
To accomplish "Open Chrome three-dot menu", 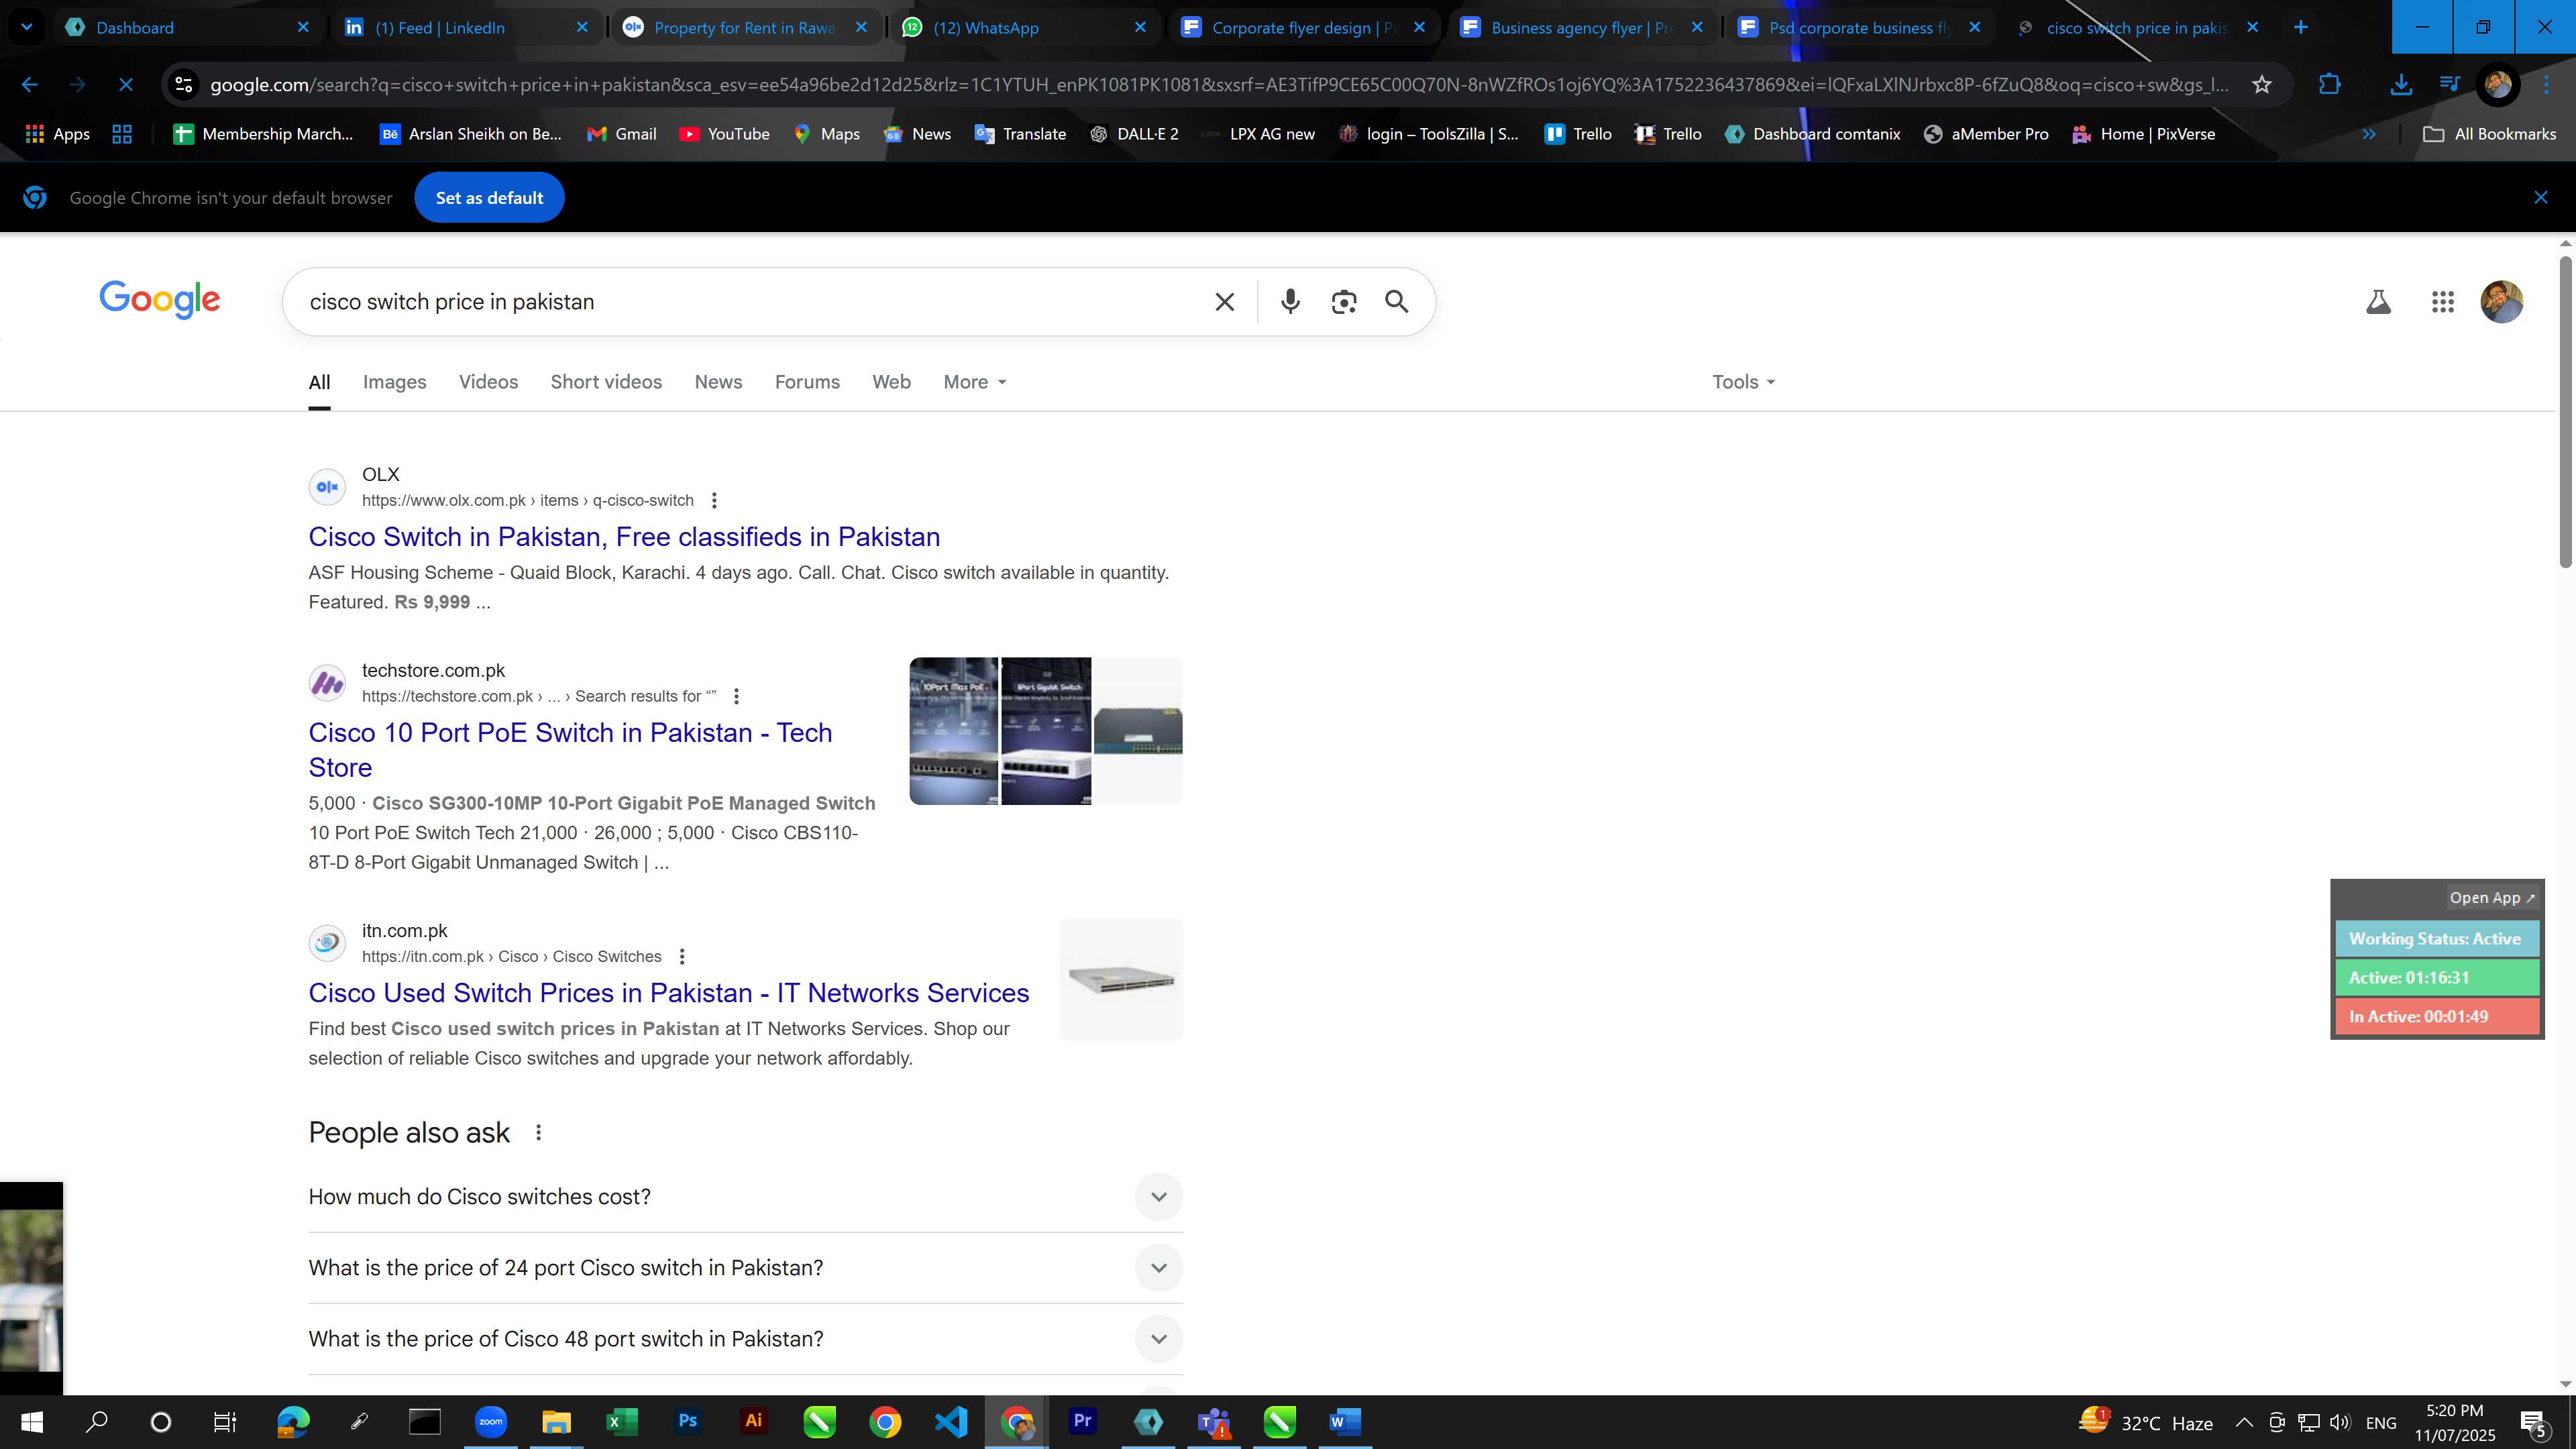I will point(2547,84).
